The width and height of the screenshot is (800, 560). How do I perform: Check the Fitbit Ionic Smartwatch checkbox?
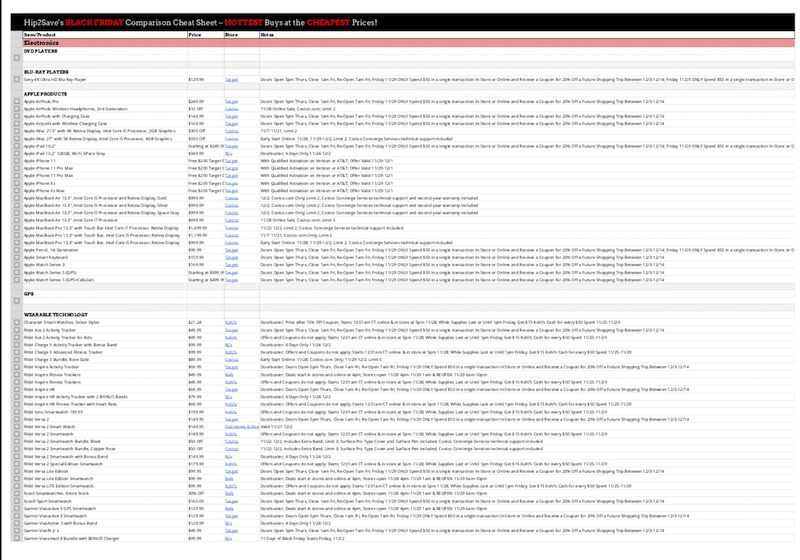point(17,412)
